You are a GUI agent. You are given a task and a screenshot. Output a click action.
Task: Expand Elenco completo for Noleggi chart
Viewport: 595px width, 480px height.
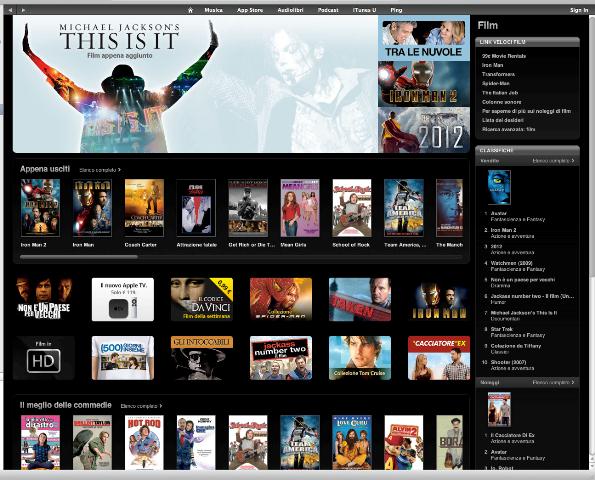pos(553,382)
